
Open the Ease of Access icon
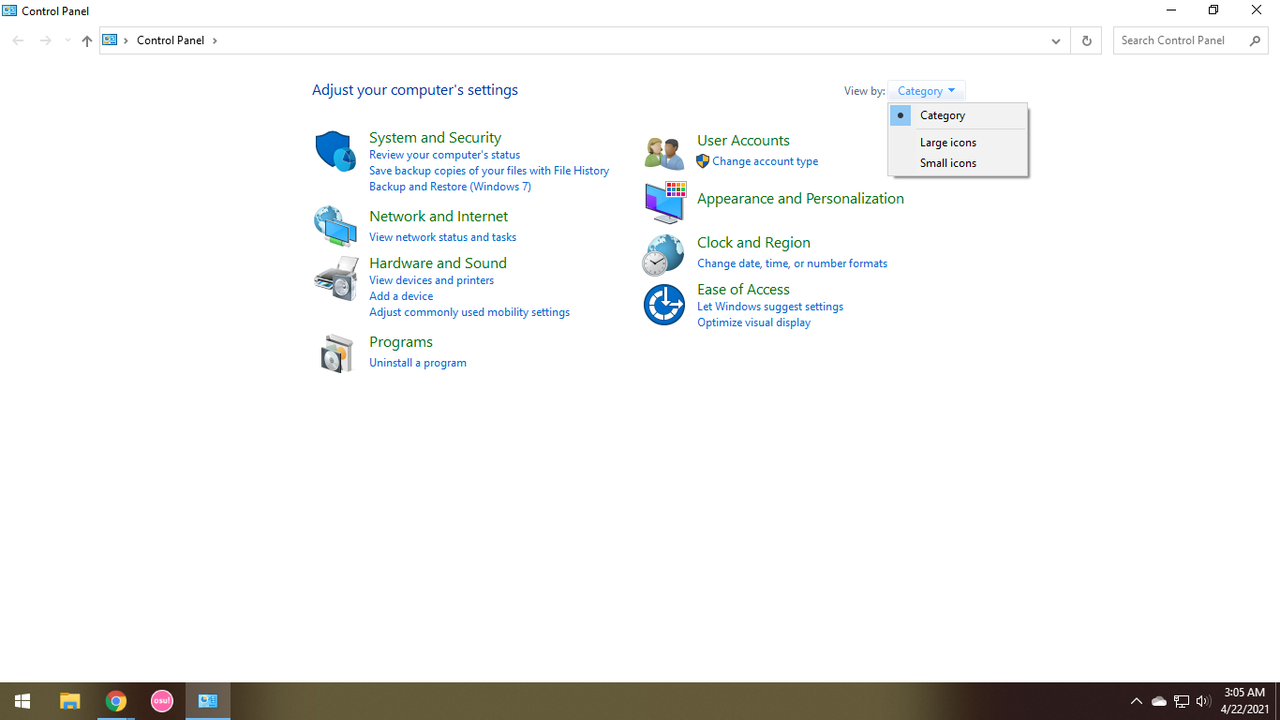[664, 305]
